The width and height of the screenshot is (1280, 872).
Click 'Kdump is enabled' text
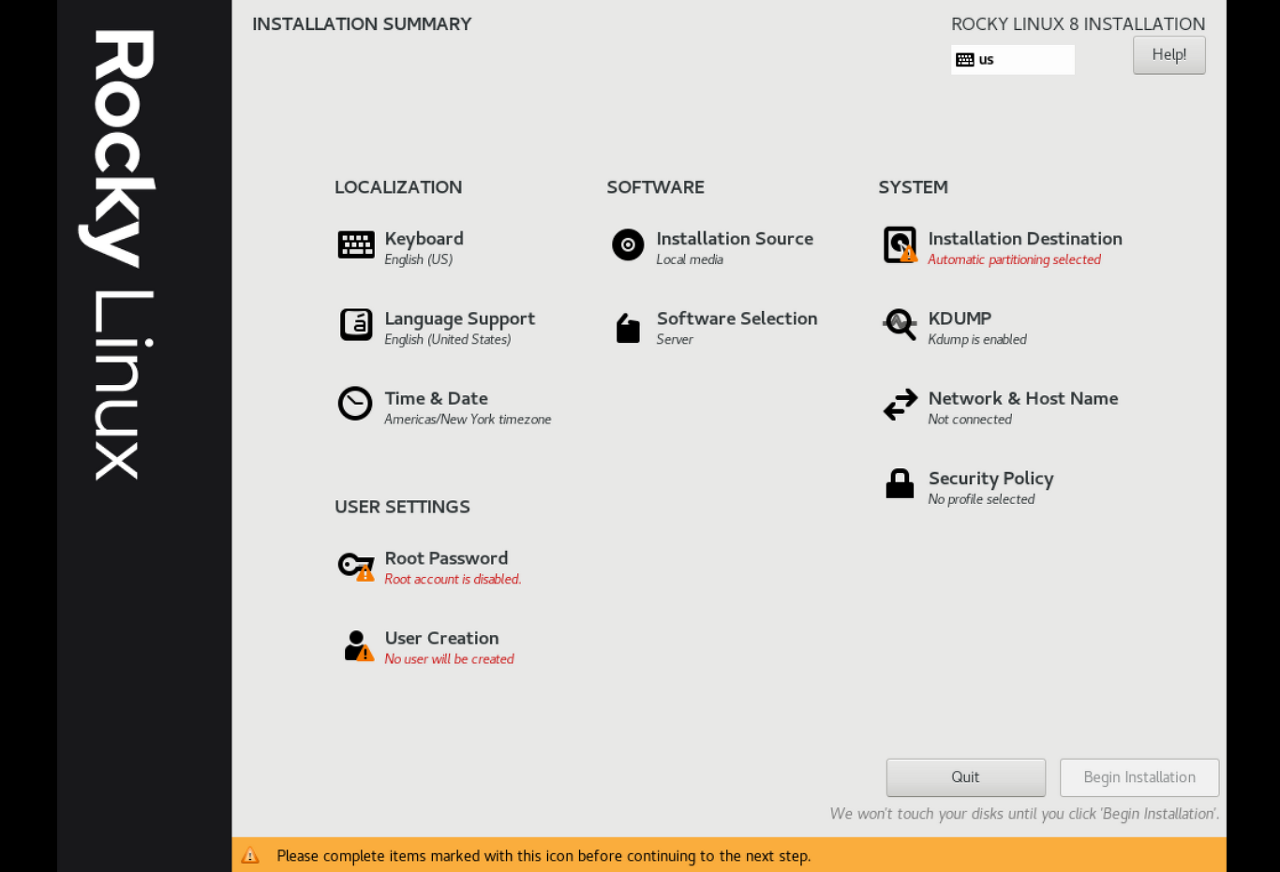[977, 339]
